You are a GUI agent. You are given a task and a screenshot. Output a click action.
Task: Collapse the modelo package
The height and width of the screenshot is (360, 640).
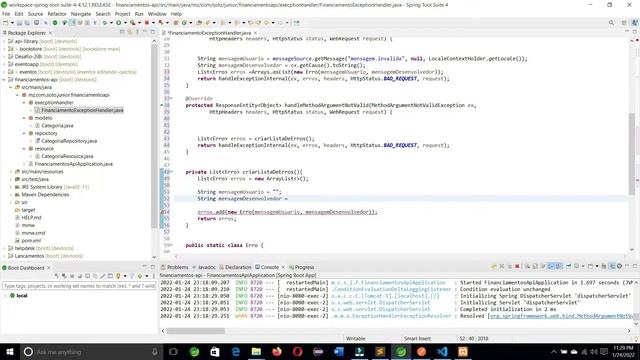click(24, 118)
